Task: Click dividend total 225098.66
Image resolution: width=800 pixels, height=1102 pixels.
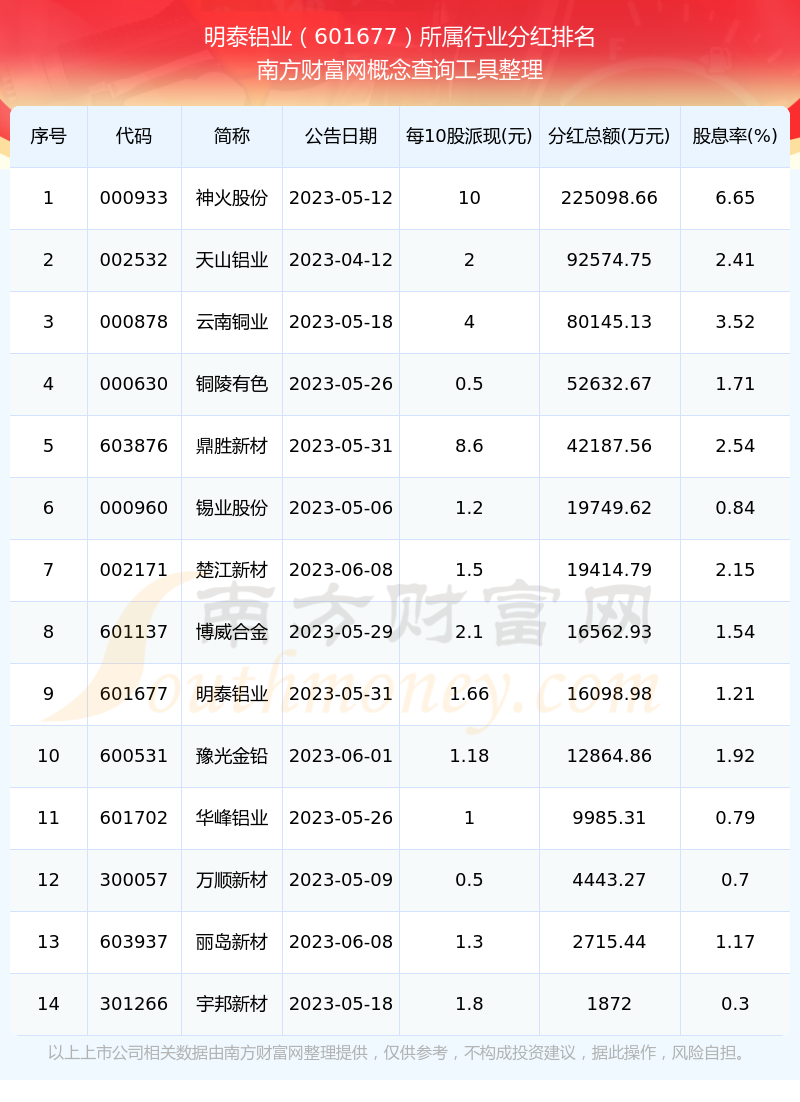Action: [609, 198]
